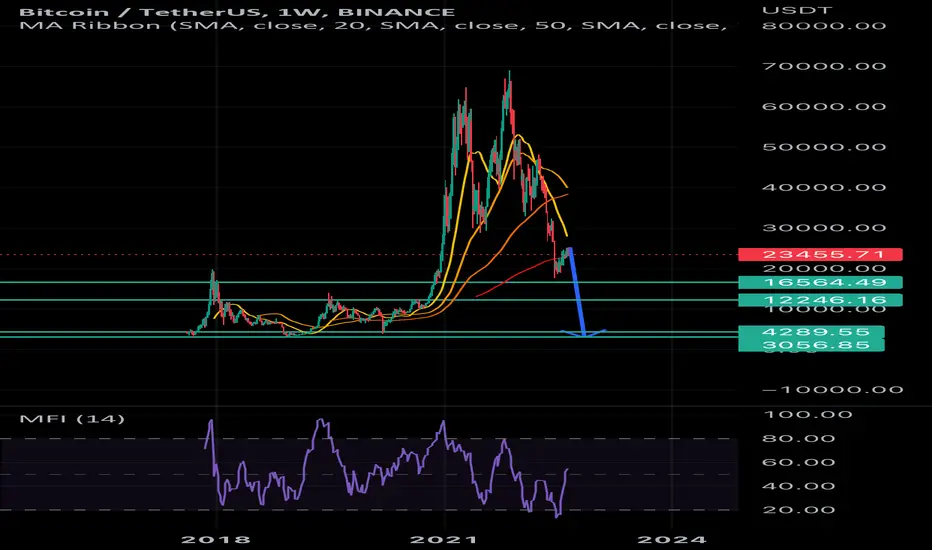
Task: Click the 40.00 MFI scale value
Action: pyautogui.click(x=799, y=486)
